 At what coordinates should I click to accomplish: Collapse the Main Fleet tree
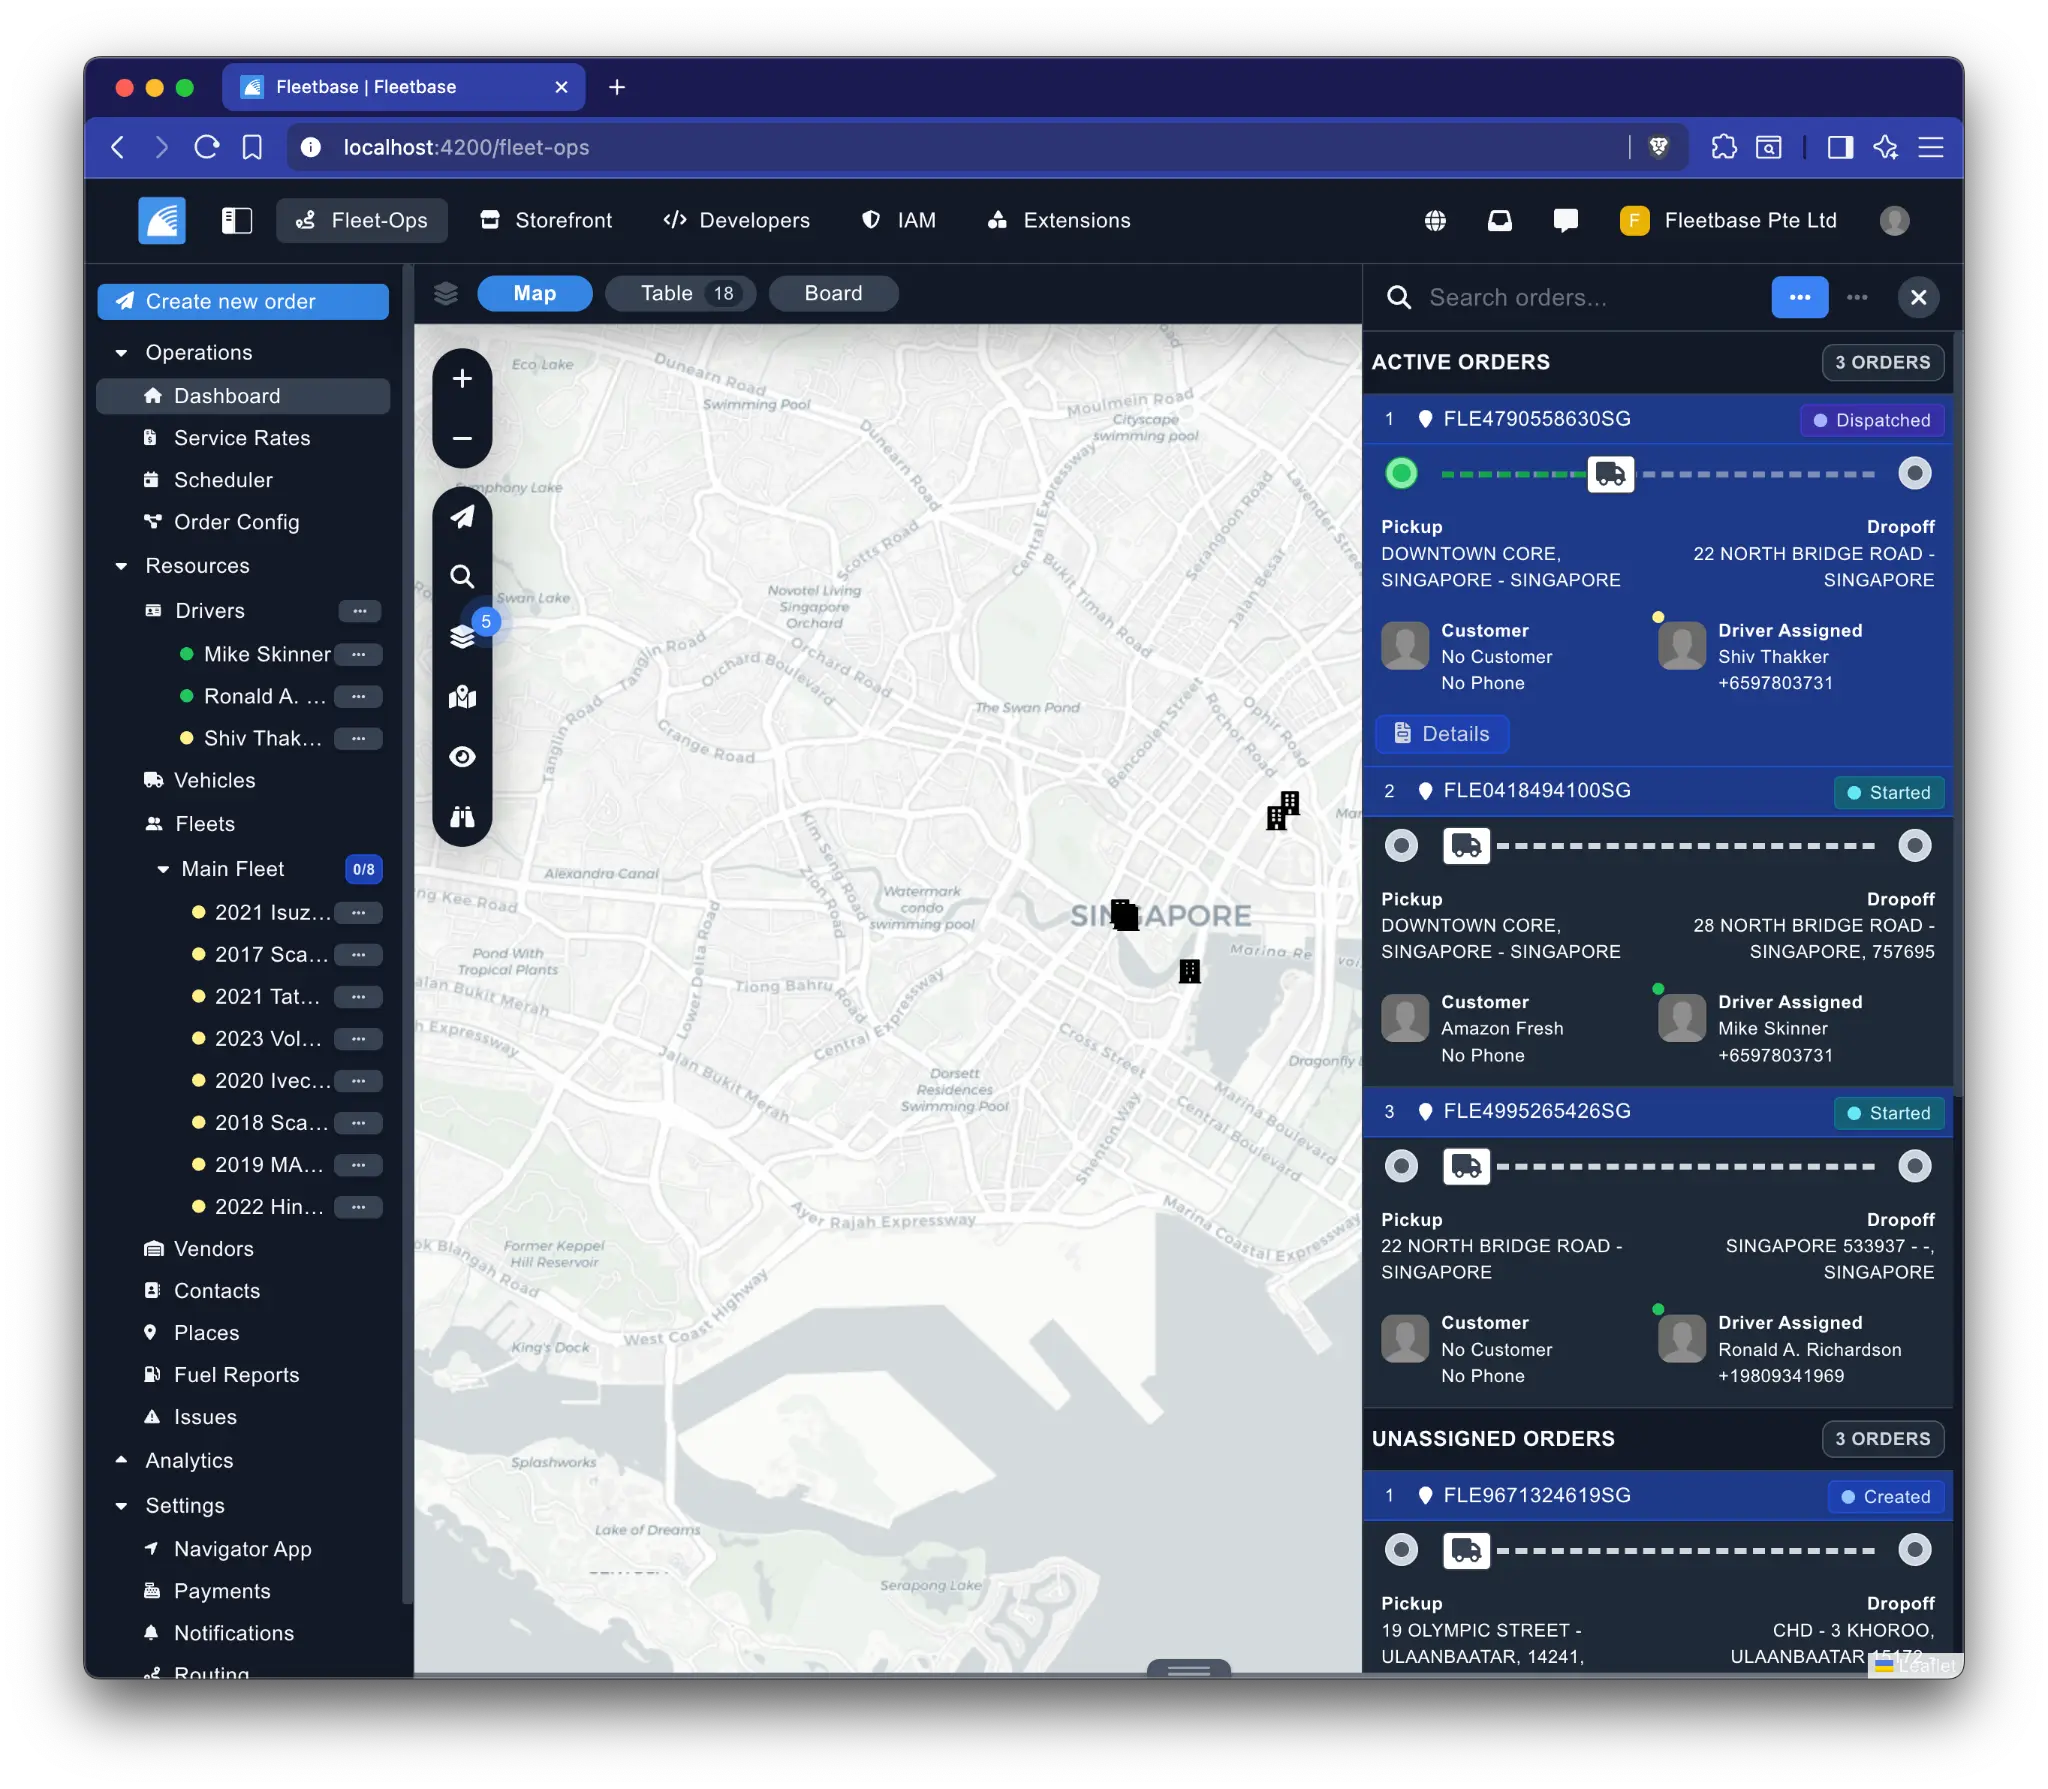pyautogui.click(x=163, y=869)
